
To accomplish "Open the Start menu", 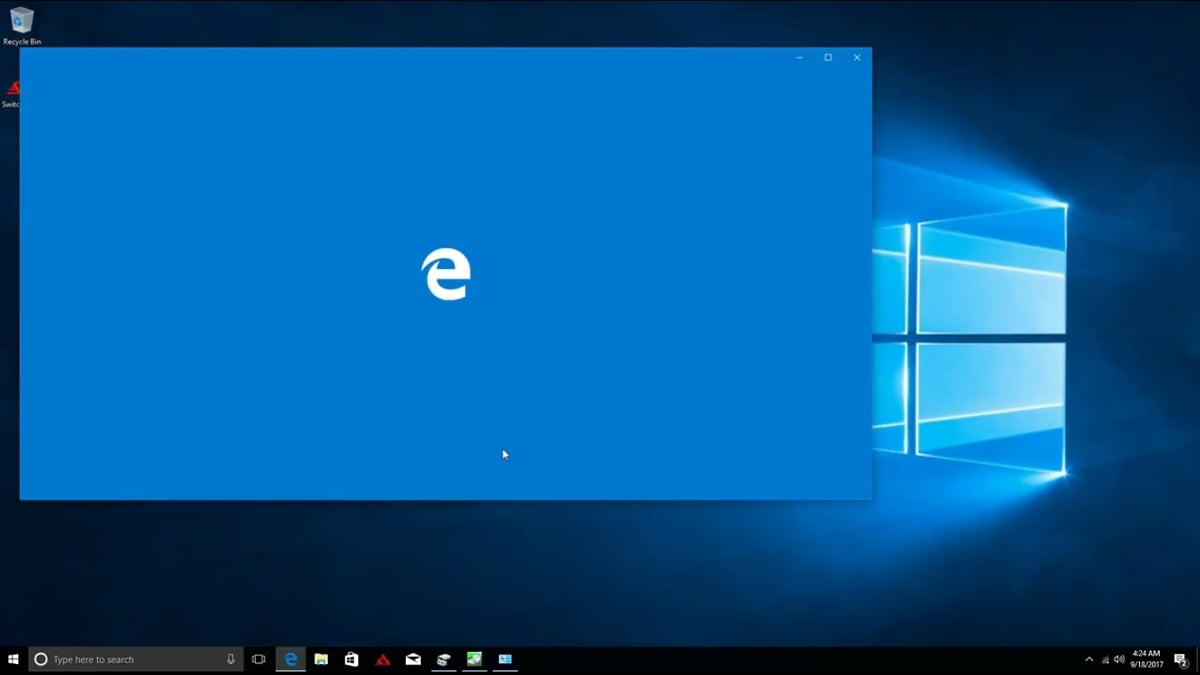I will point(14,659).
